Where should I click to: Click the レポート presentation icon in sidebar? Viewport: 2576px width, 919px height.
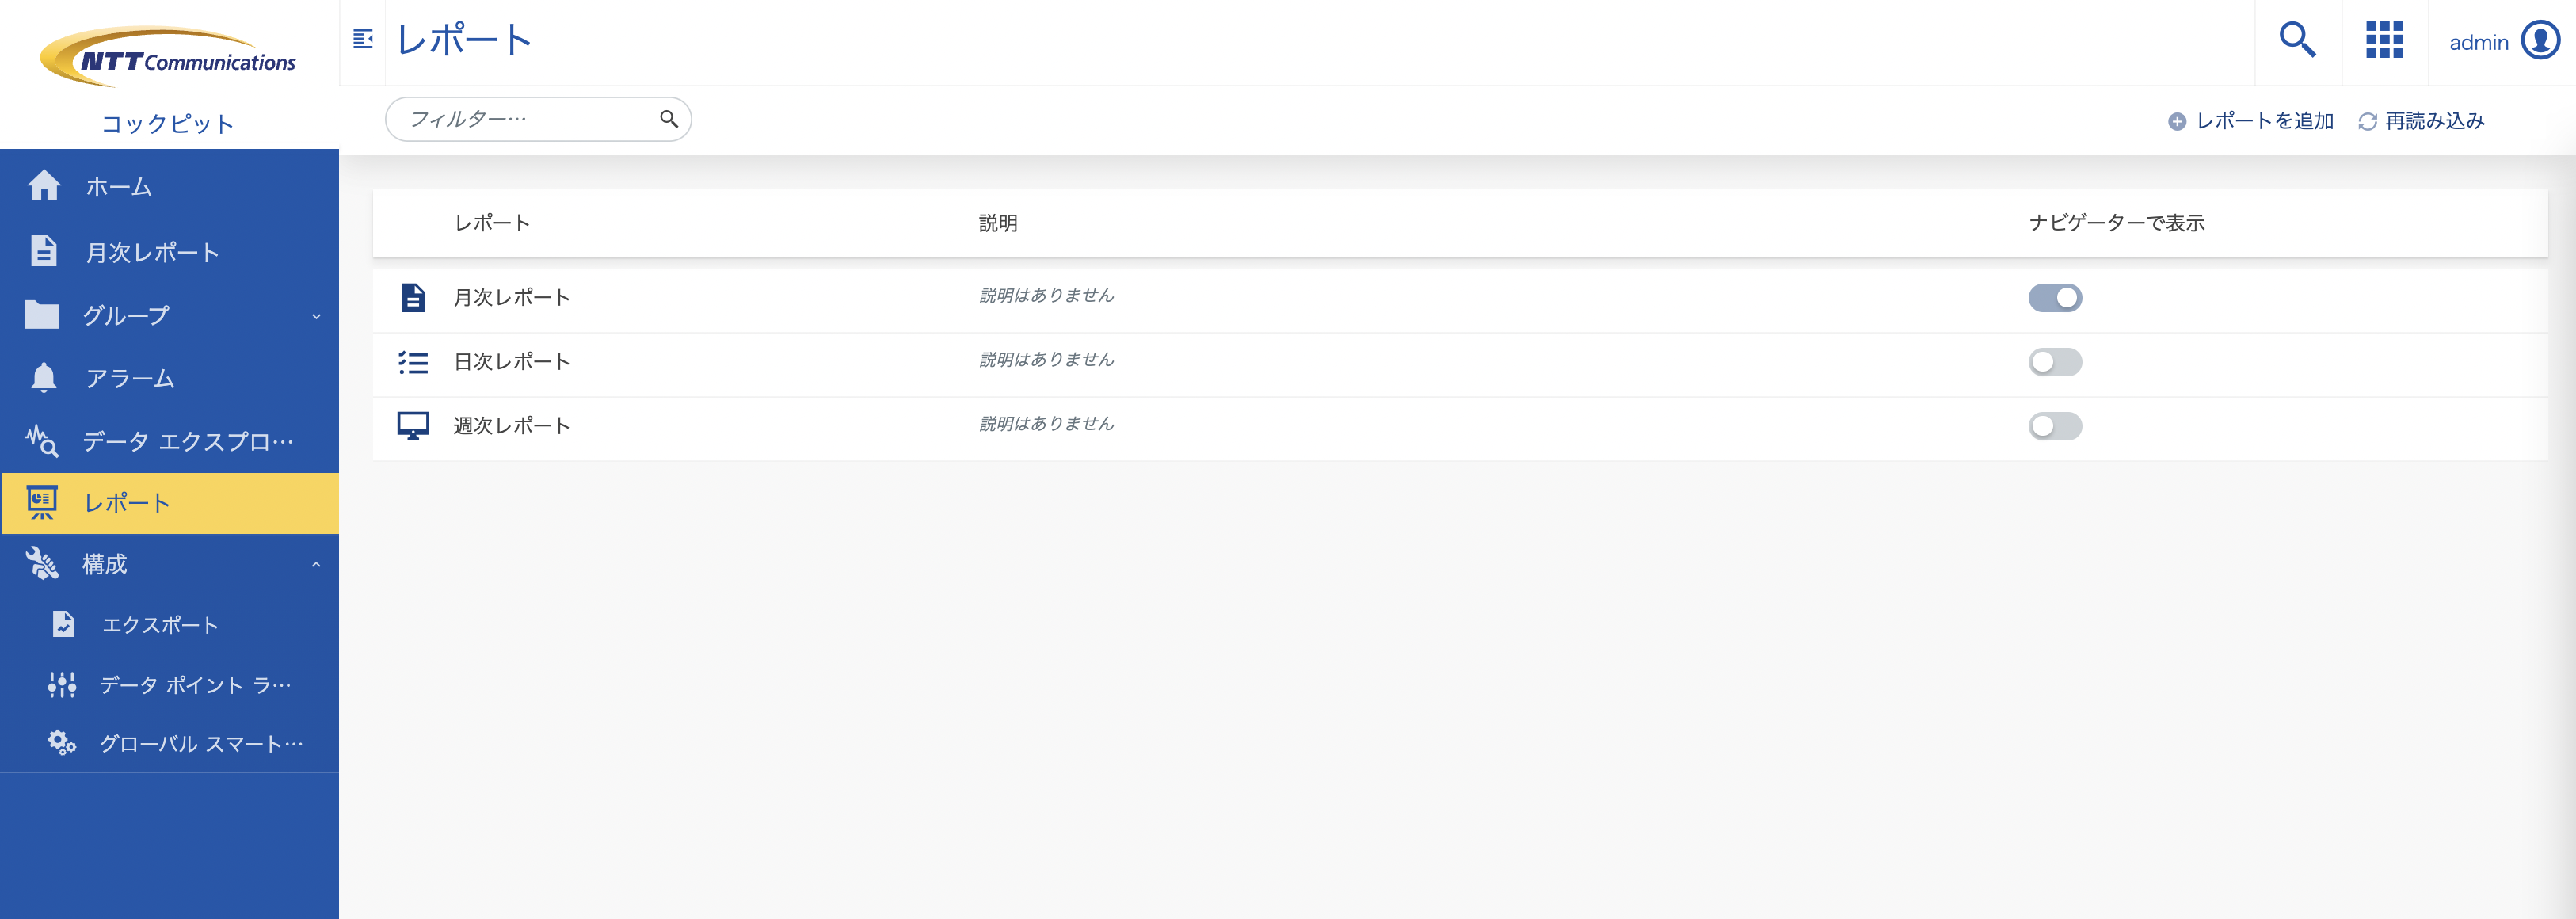pyautogui.click(x=42, y=502)
